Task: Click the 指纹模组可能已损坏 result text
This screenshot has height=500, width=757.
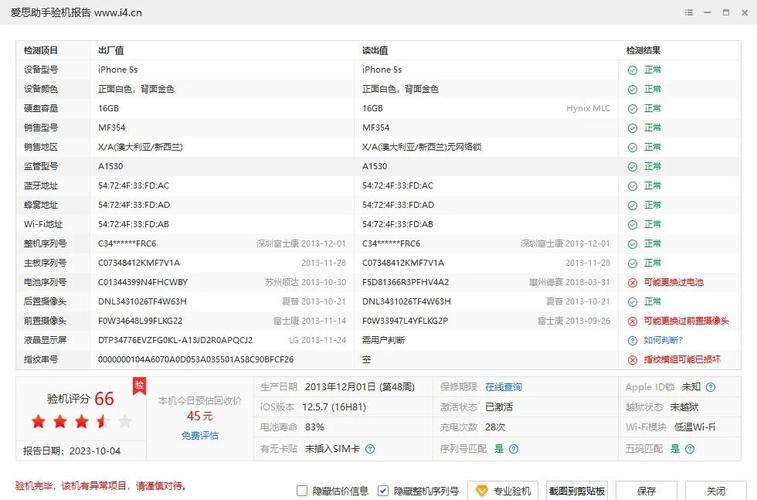Action: pyautogui.click(x=682, y=360)
